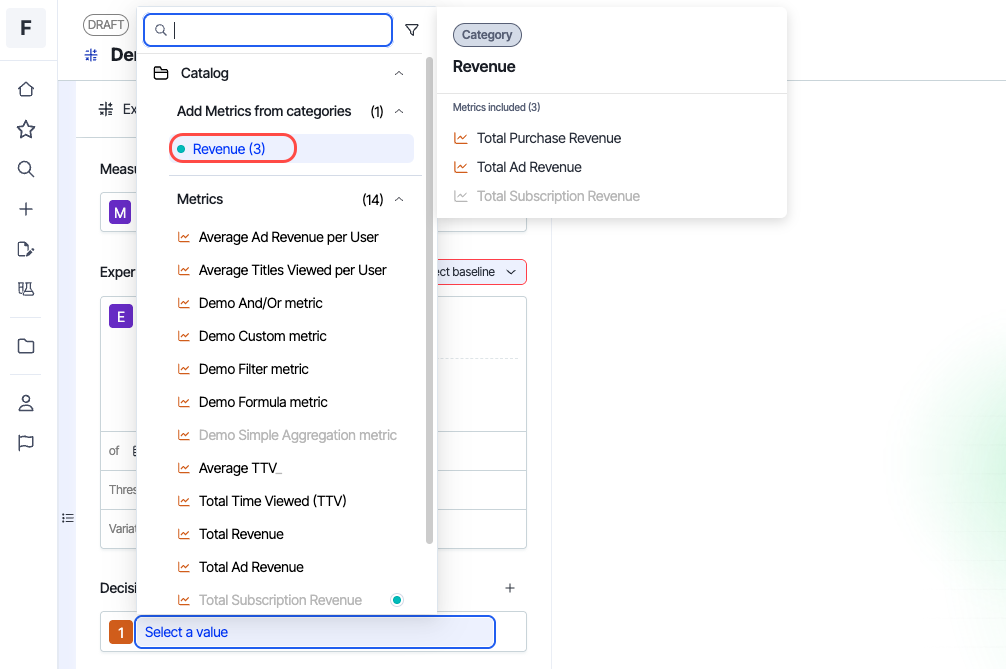
Task: Select the Revenue (3) category
Action: (230, 149)
